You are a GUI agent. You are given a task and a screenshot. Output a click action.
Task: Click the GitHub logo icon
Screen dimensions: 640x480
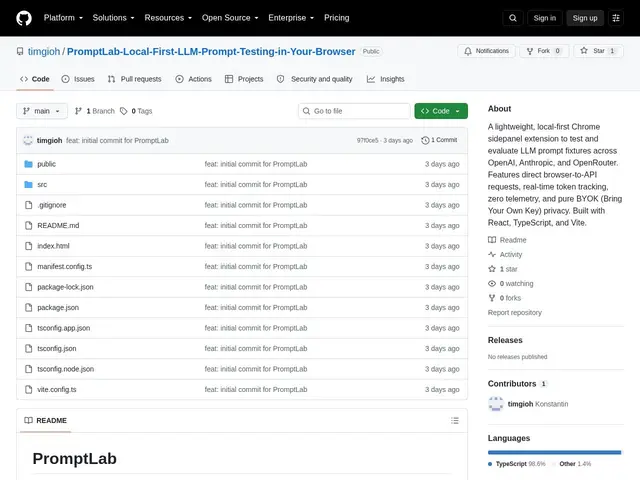[24, 18]
